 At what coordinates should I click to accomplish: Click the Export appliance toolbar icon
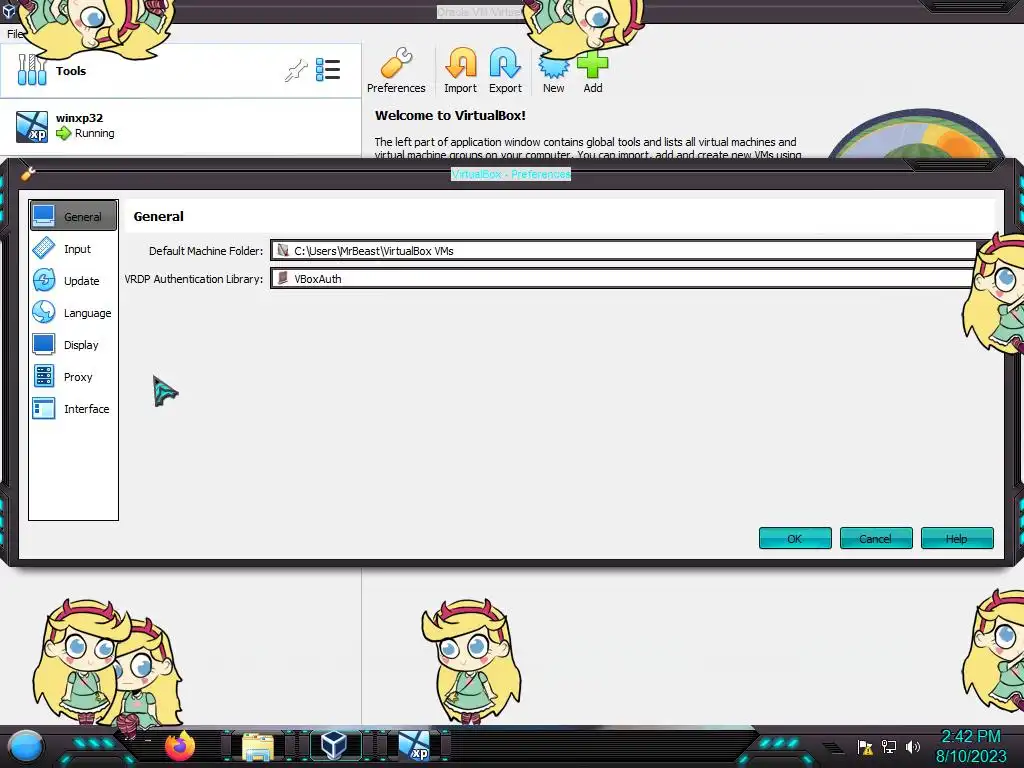[x=505, y=70]
